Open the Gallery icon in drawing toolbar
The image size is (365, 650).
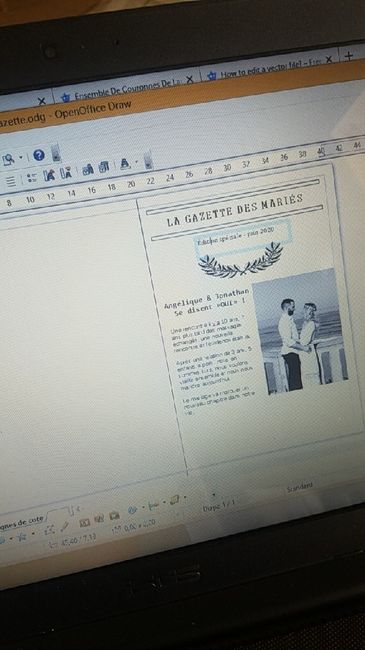point(114,516)
